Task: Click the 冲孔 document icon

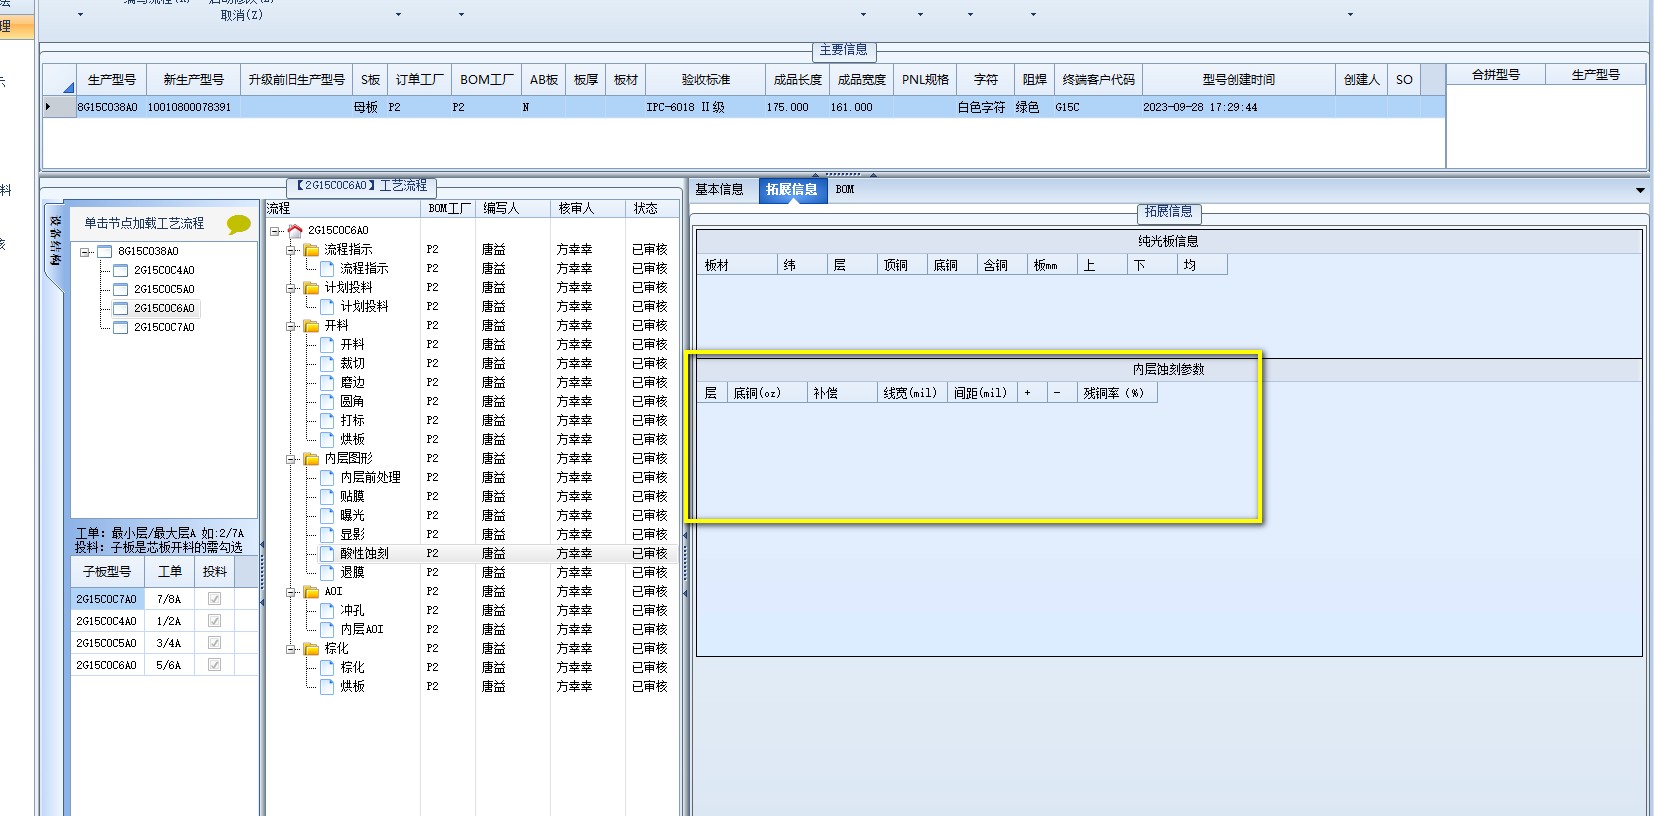Action: coord(327,610)
